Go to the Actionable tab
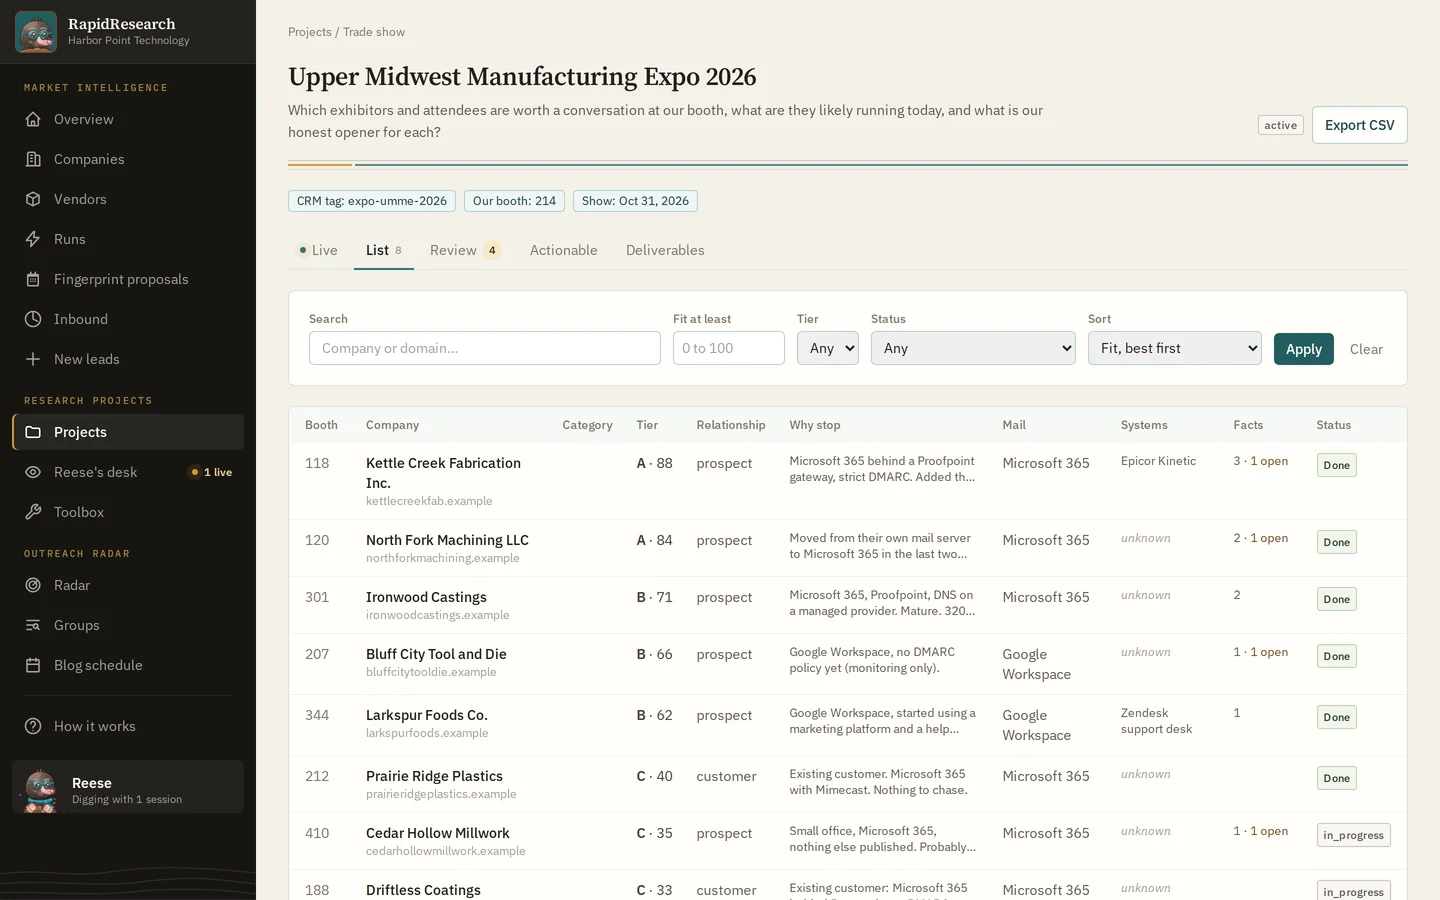 click(x=564, y=250)
